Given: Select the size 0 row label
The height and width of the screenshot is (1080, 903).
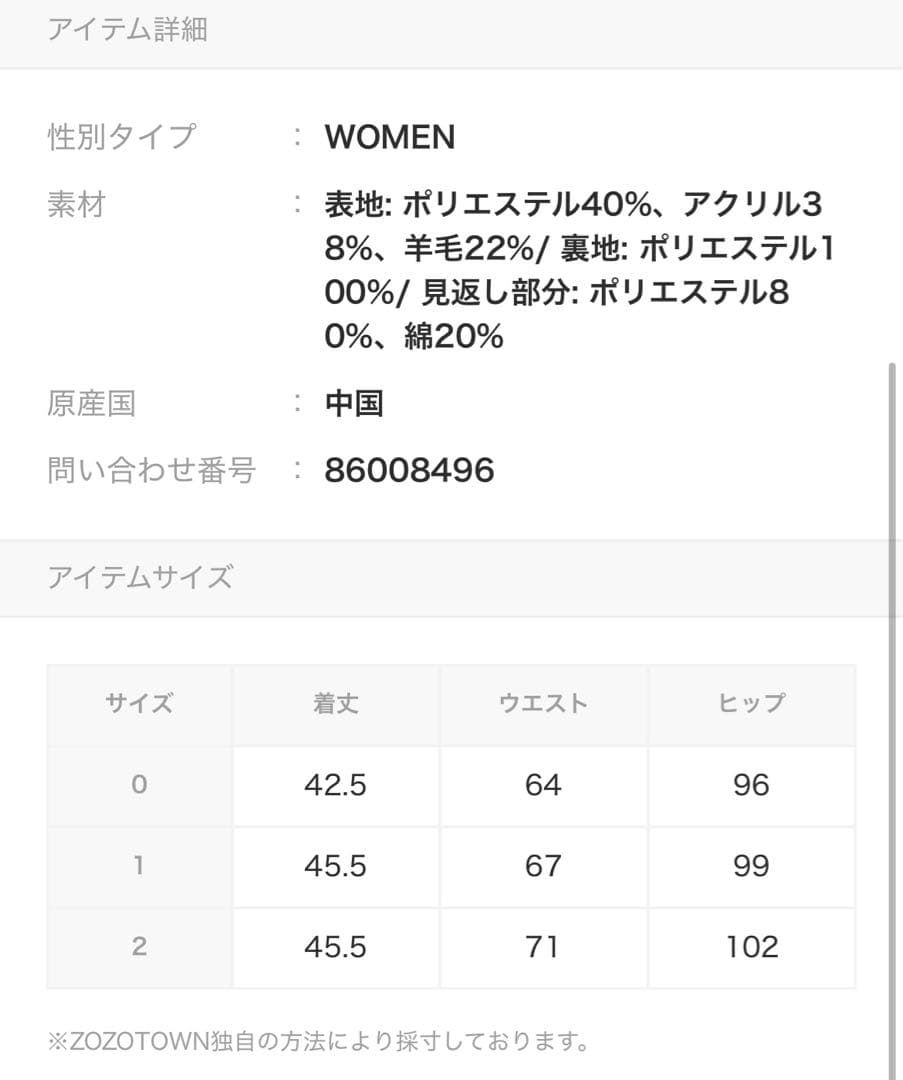Looking at the screenshot, I should click(x=139, y=785).
